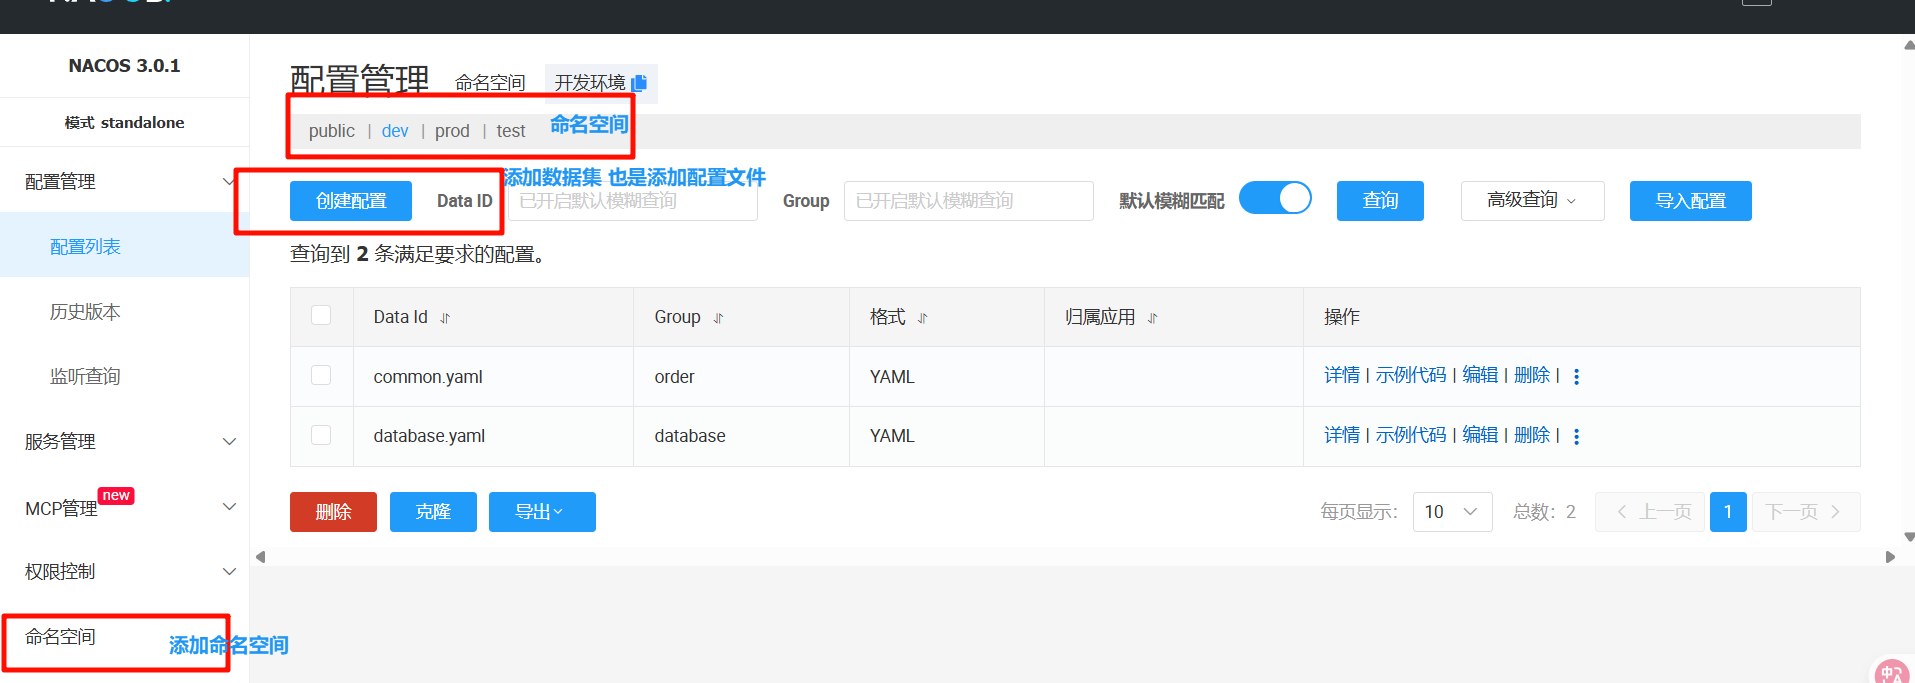Click the horizontal scroll right arrow
1915x683 pixels.
point(1890,557)
